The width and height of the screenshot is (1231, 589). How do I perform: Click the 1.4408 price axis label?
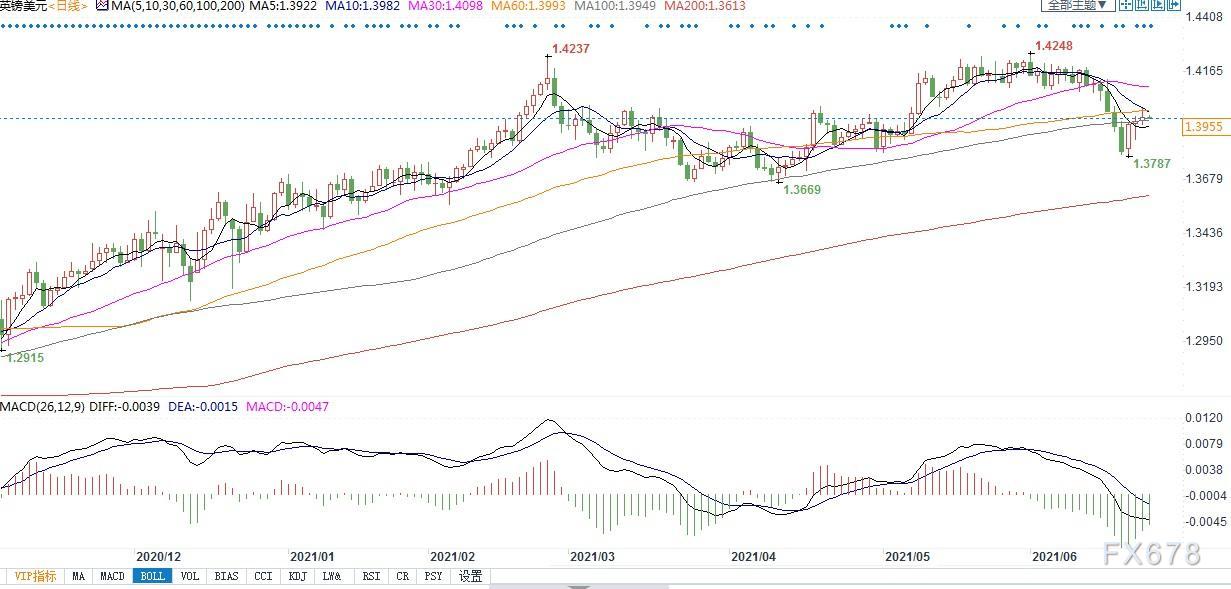(1205, 17)
